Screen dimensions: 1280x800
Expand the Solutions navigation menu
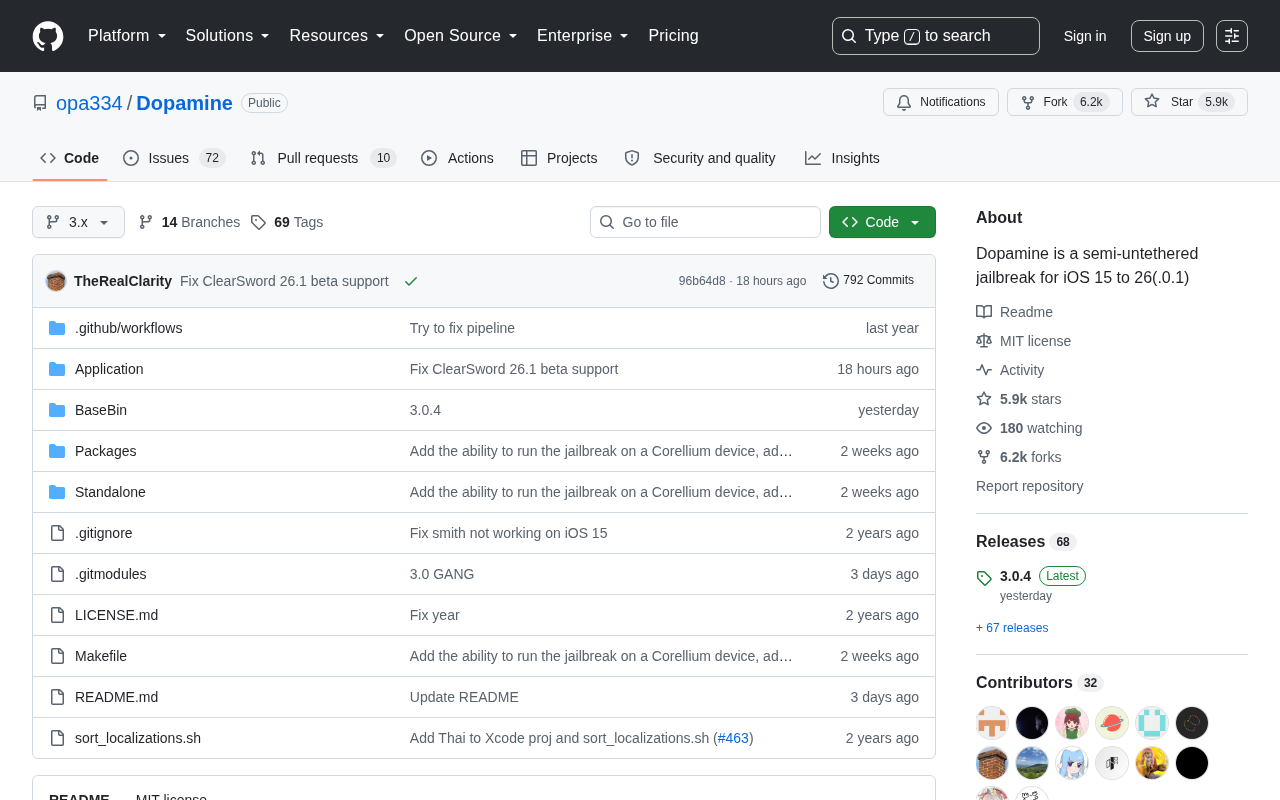coord(228,36)
